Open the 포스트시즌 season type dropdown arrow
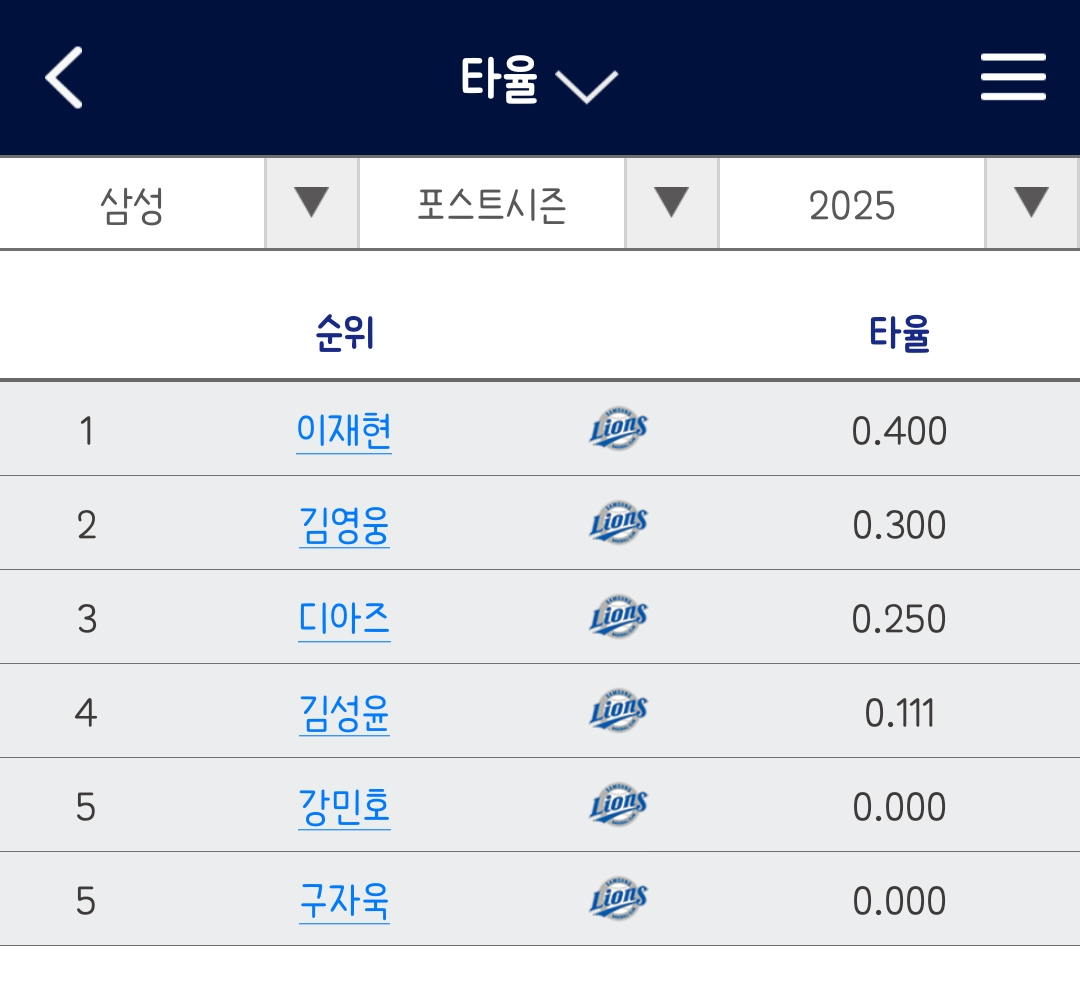 671,203
